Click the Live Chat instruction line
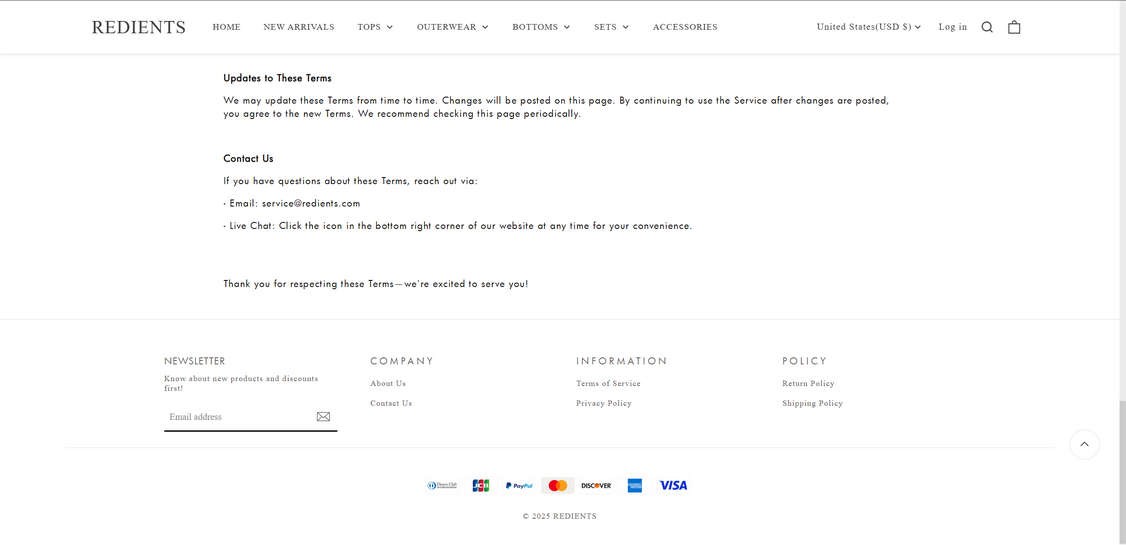 [x=457, y=225]
